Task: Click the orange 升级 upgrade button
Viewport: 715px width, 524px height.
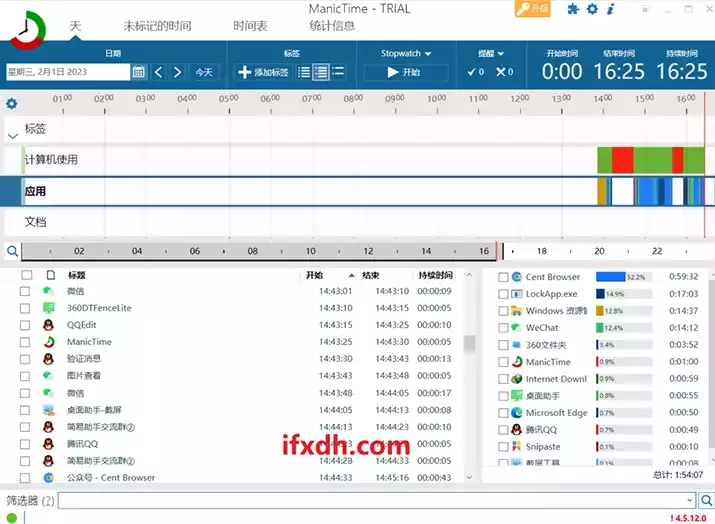Action: point(532,8)
